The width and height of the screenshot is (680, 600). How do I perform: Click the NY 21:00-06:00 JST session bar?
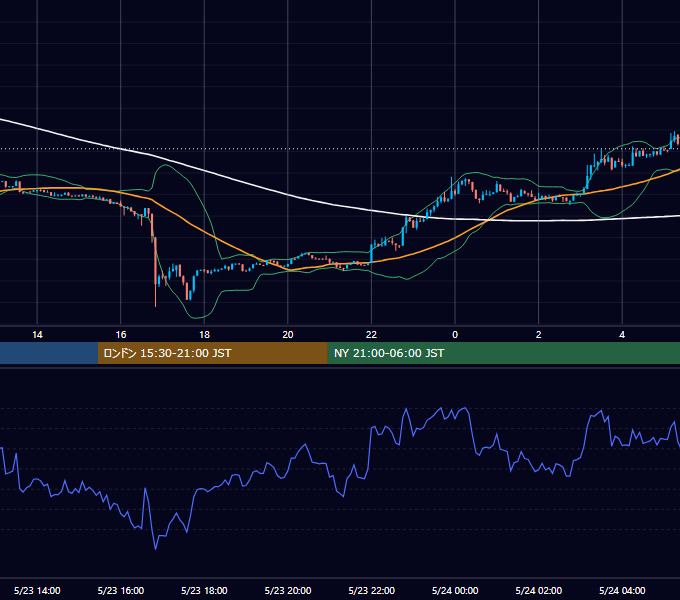pyautogui.click(x=503, y=353)
